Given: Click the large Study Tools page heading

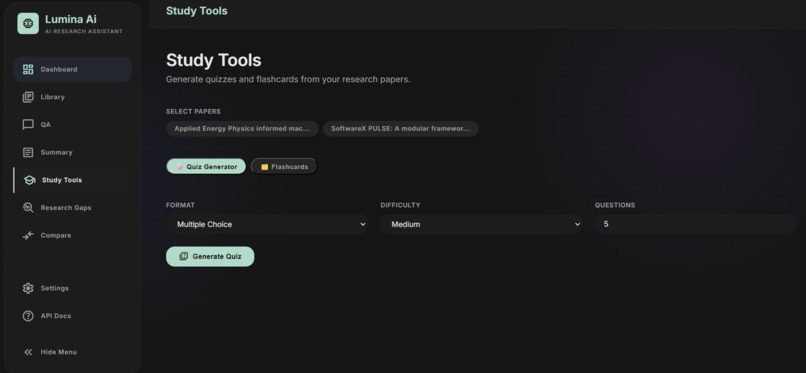Looking at the screenshot, I should (213, 60).
